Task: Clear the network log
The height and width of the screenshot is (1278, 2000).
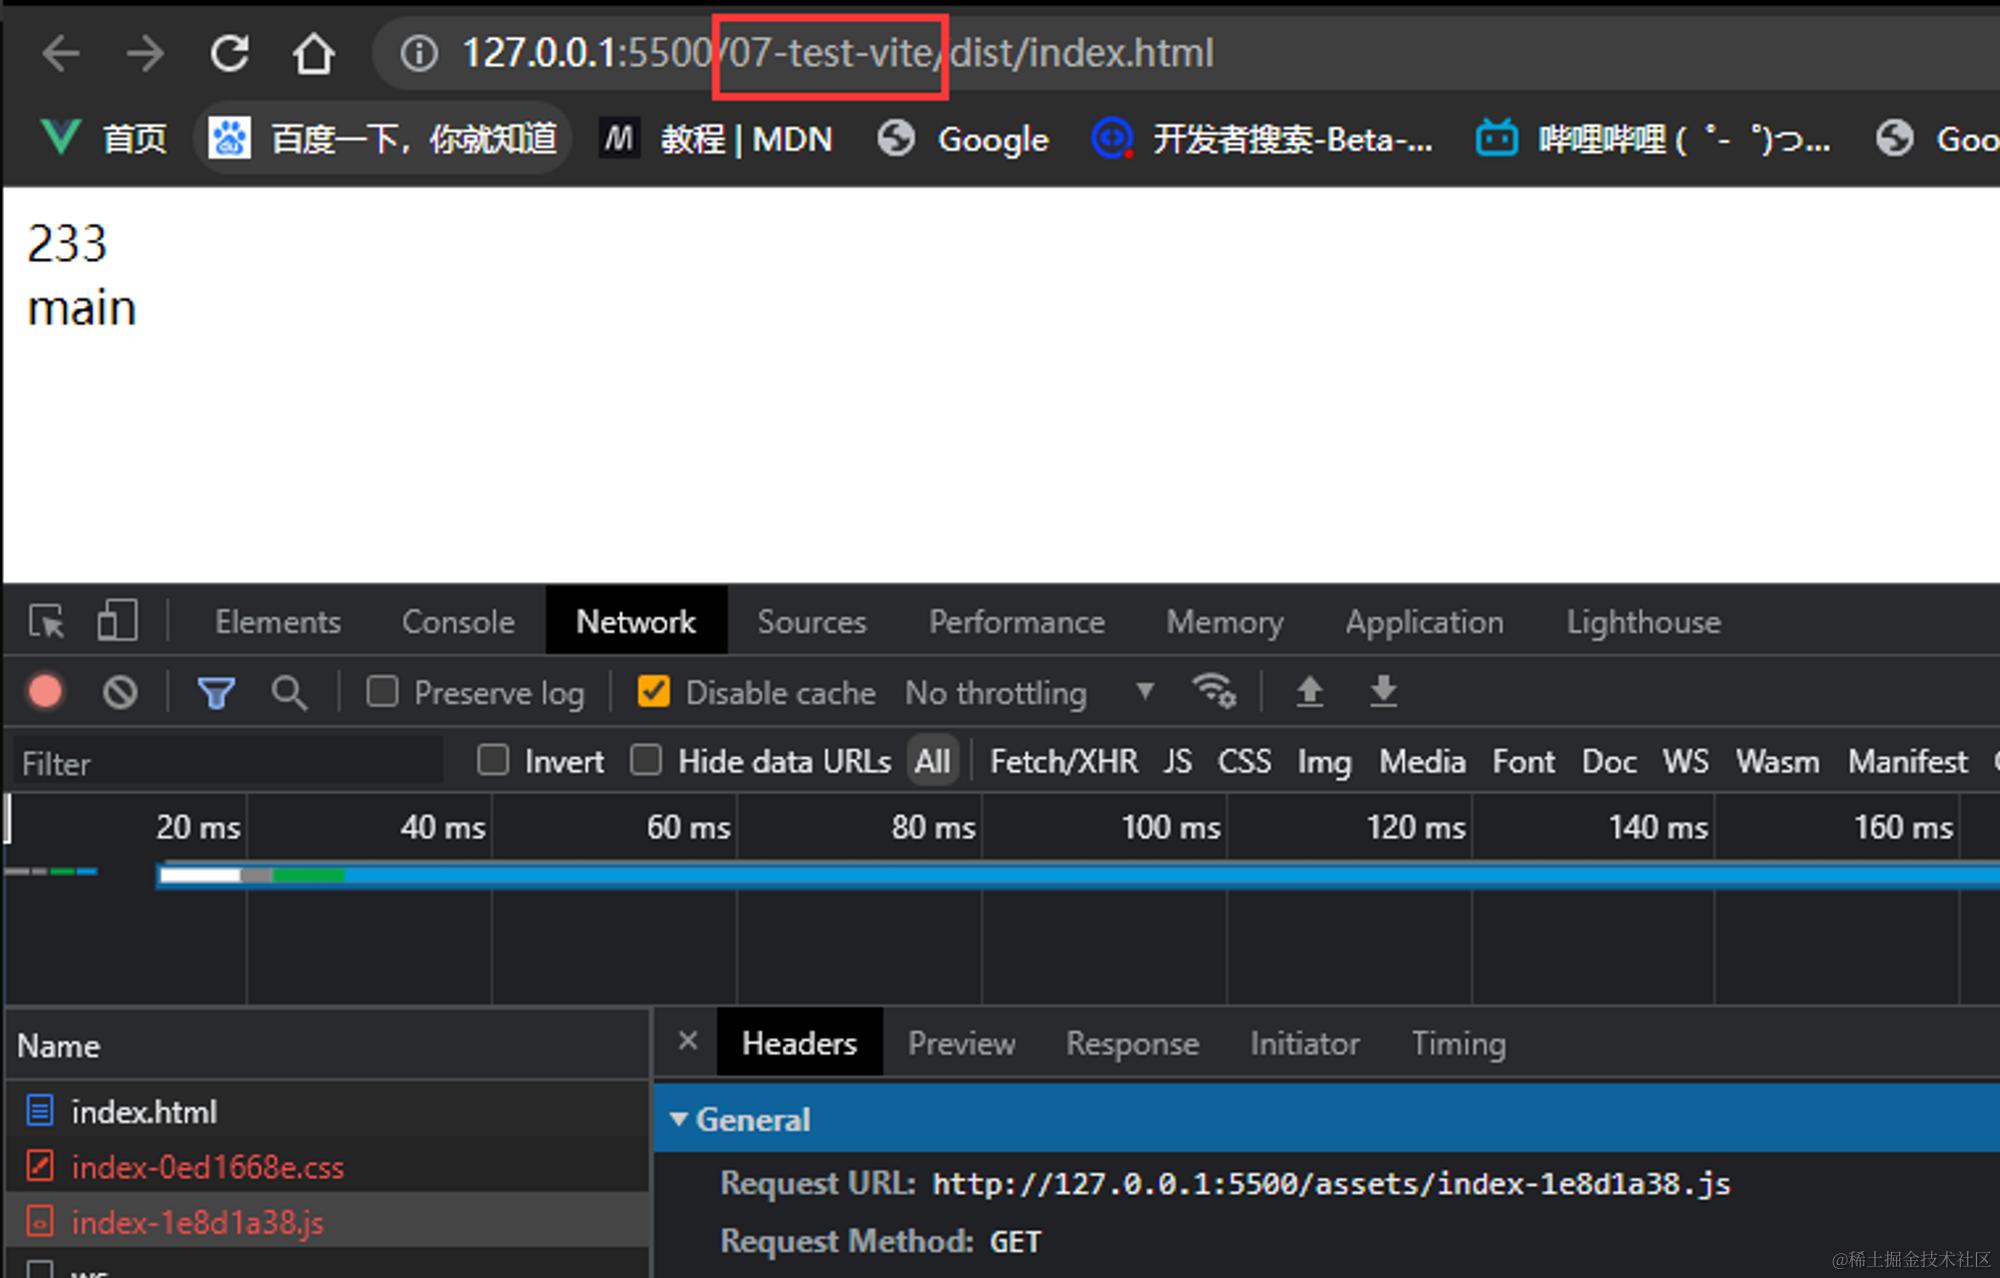Action: (120, 692)
